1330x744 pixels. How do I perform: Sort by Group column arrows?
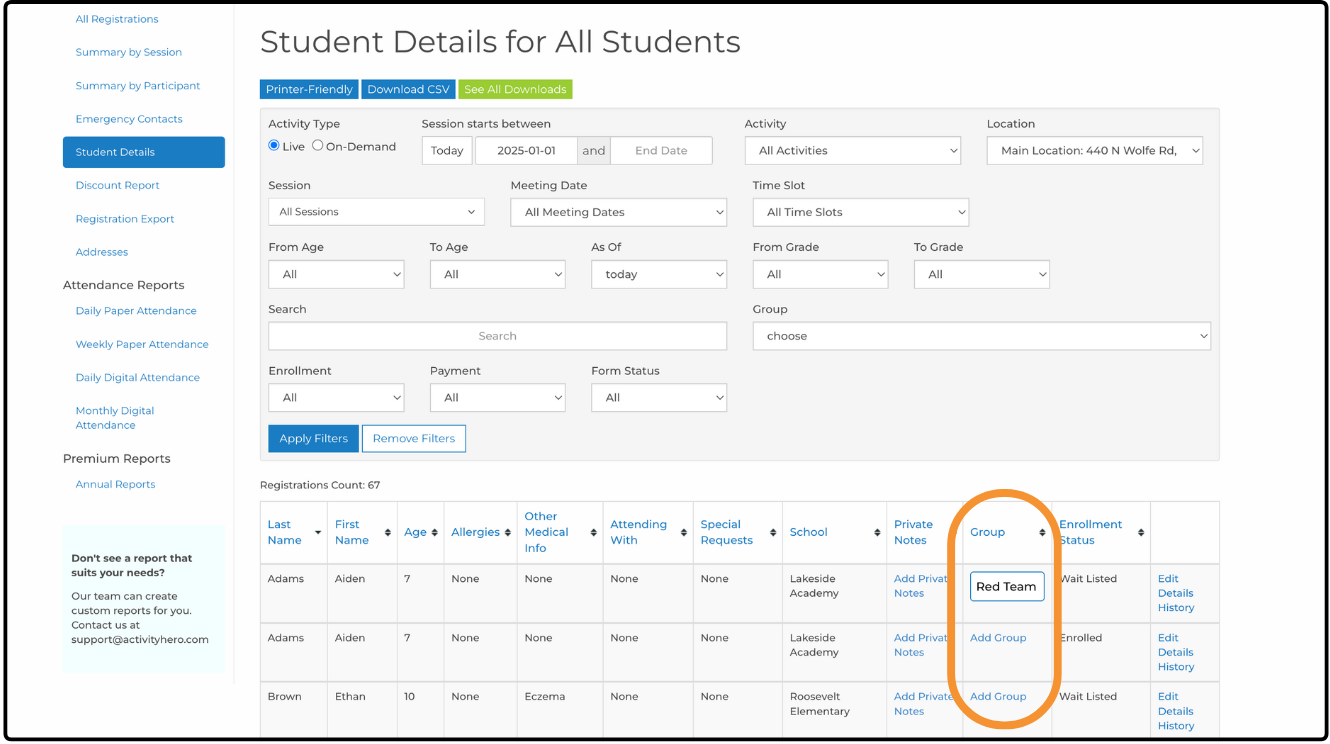tap(1042, 533)
